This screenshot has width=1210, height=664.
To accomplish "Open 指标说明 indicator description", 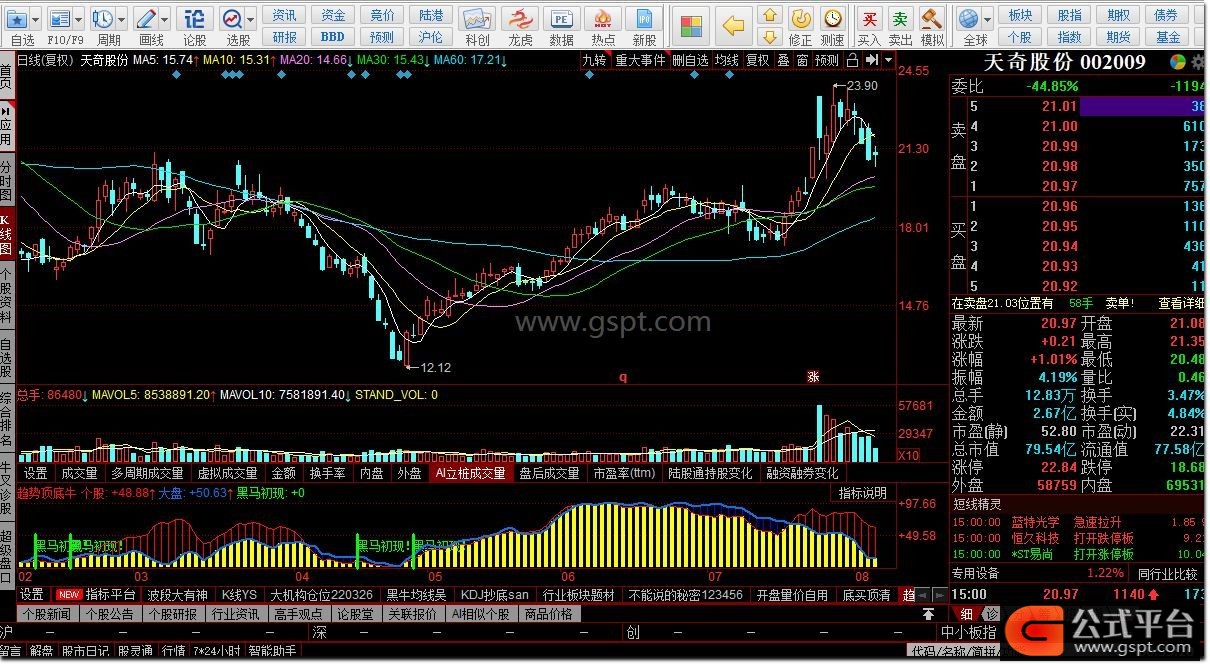I will point(862,493).
